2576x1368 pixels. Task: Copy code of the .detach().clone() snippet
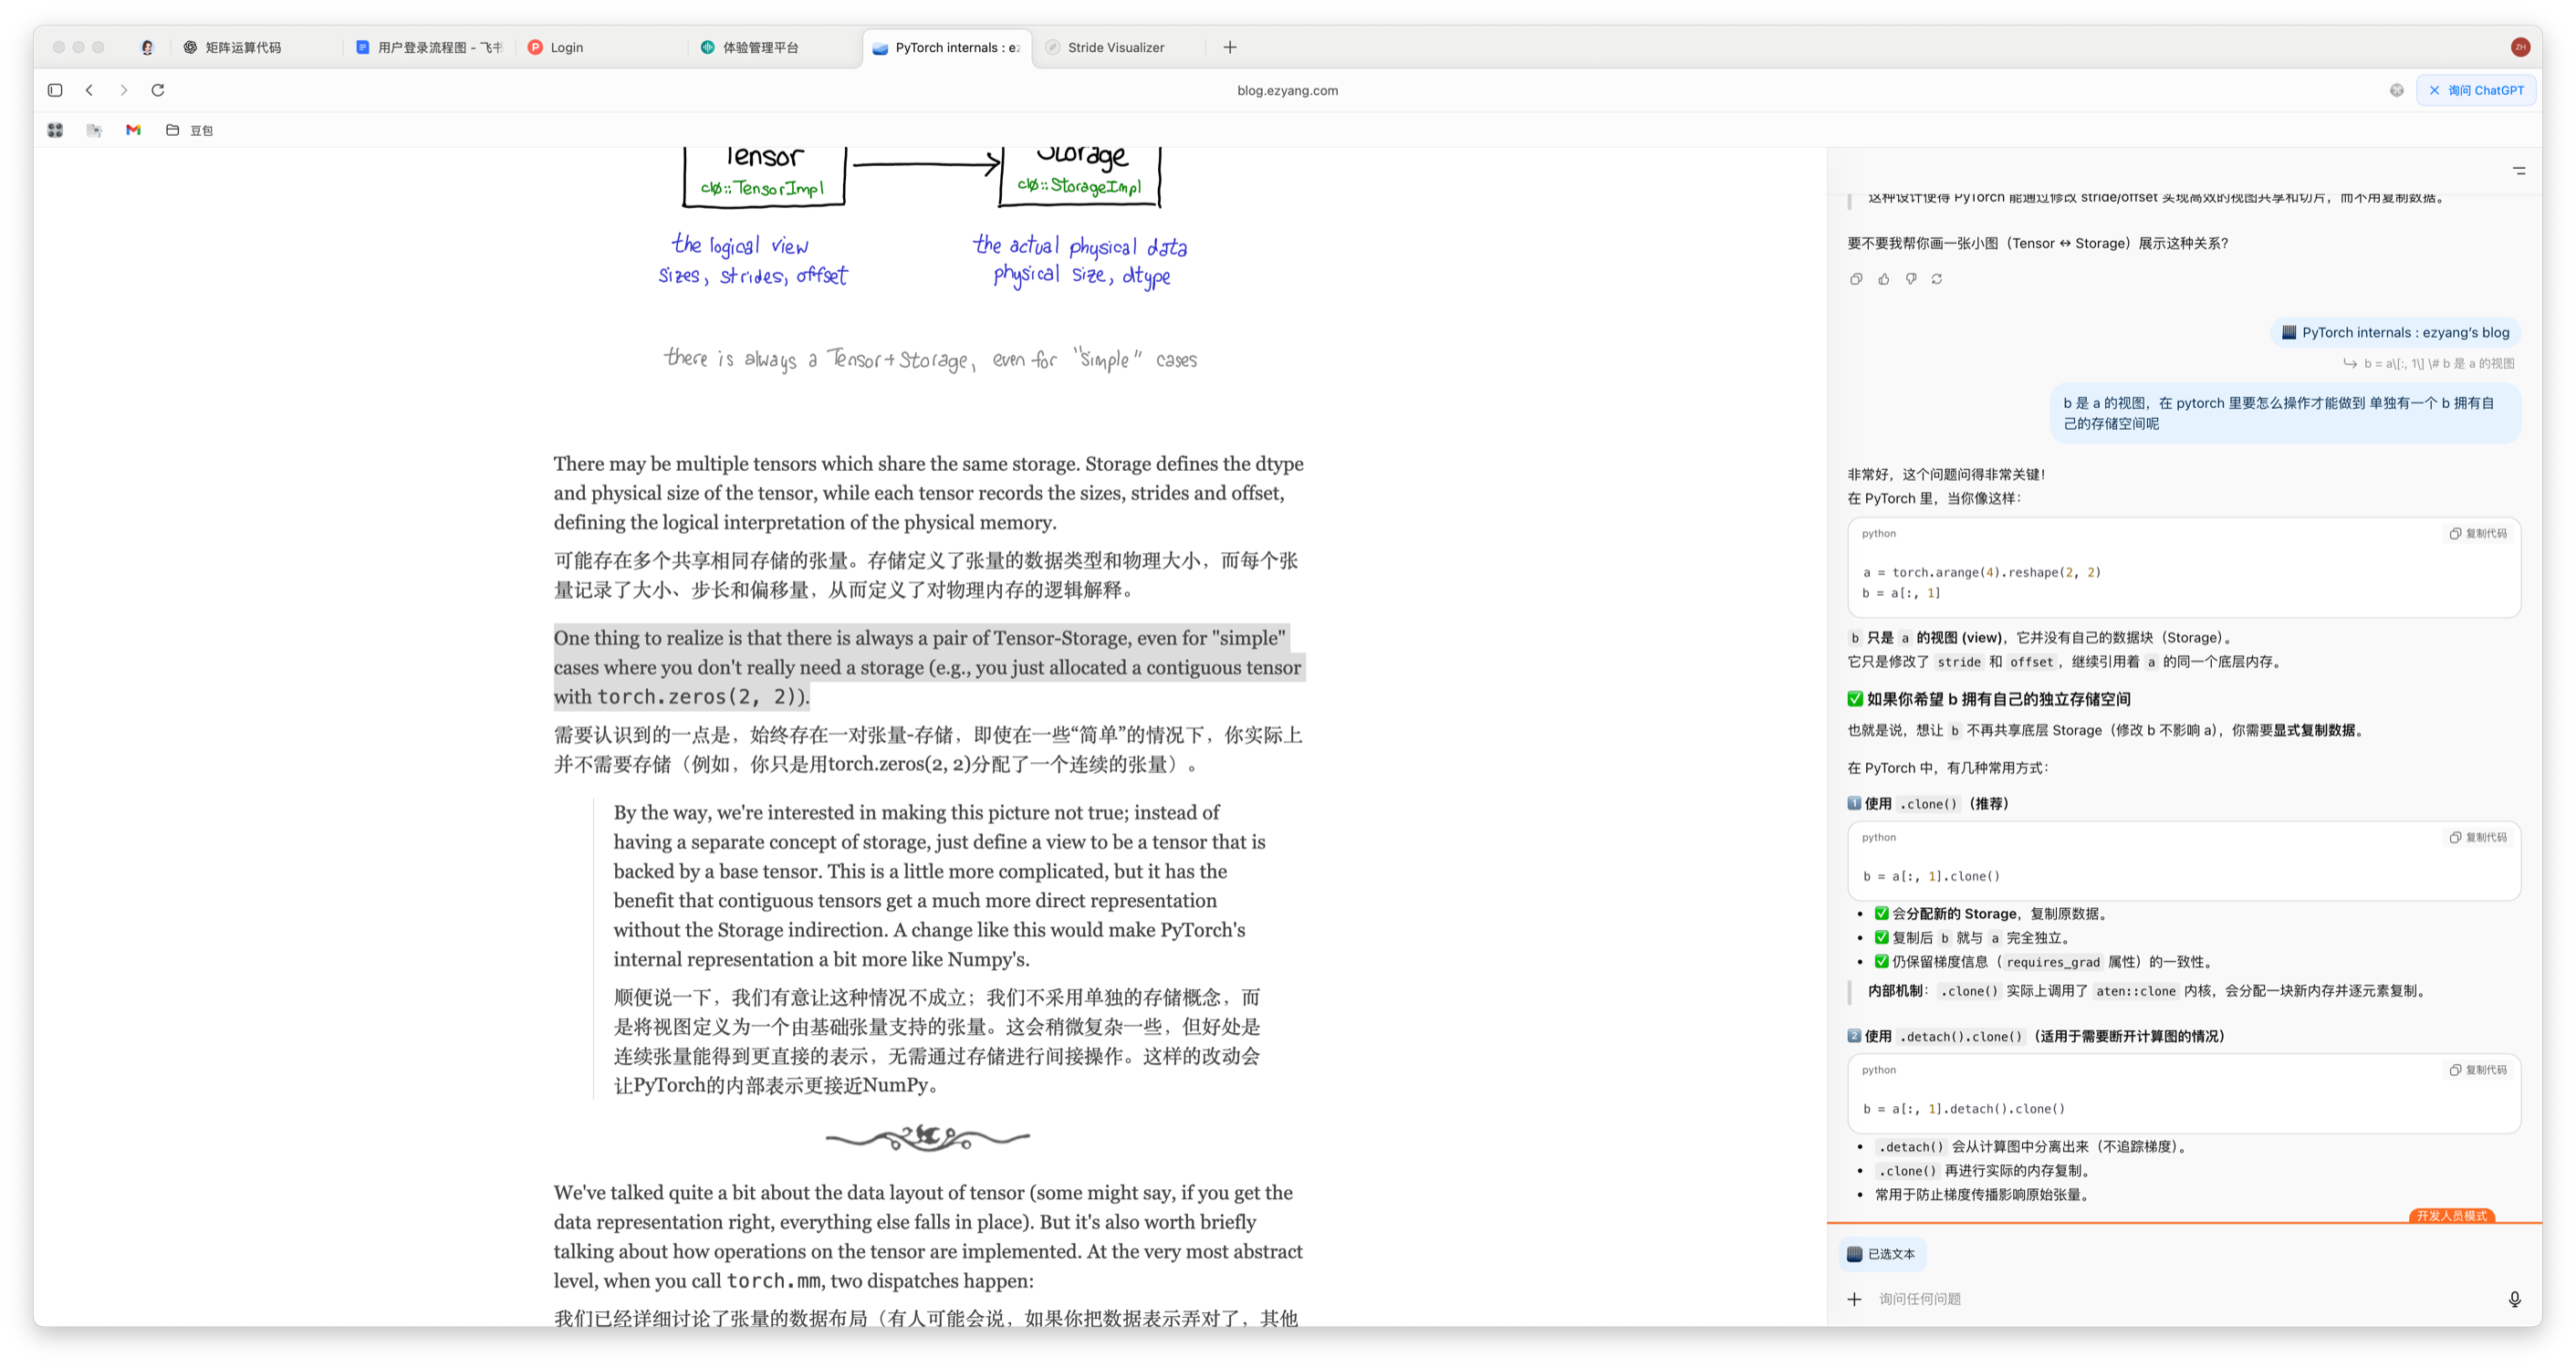click(2478, 1070)
